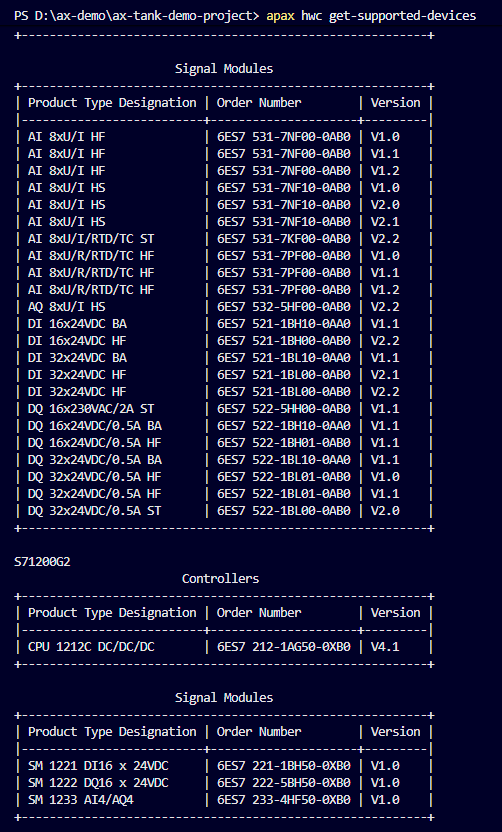Screen dimensions: 502x832
Task: Click order number '6ES7 522-1BL00-0AB0'
Action: click(x=283, y=510)
